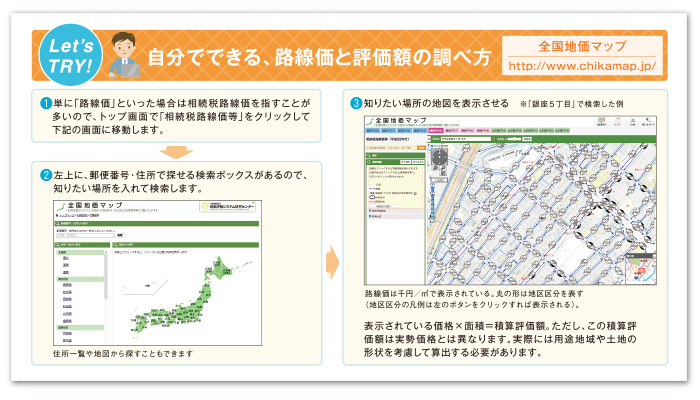Click the location text field in the green map toolbar
The height and width of the screenshot is (400, 700).
pos(466,139)
